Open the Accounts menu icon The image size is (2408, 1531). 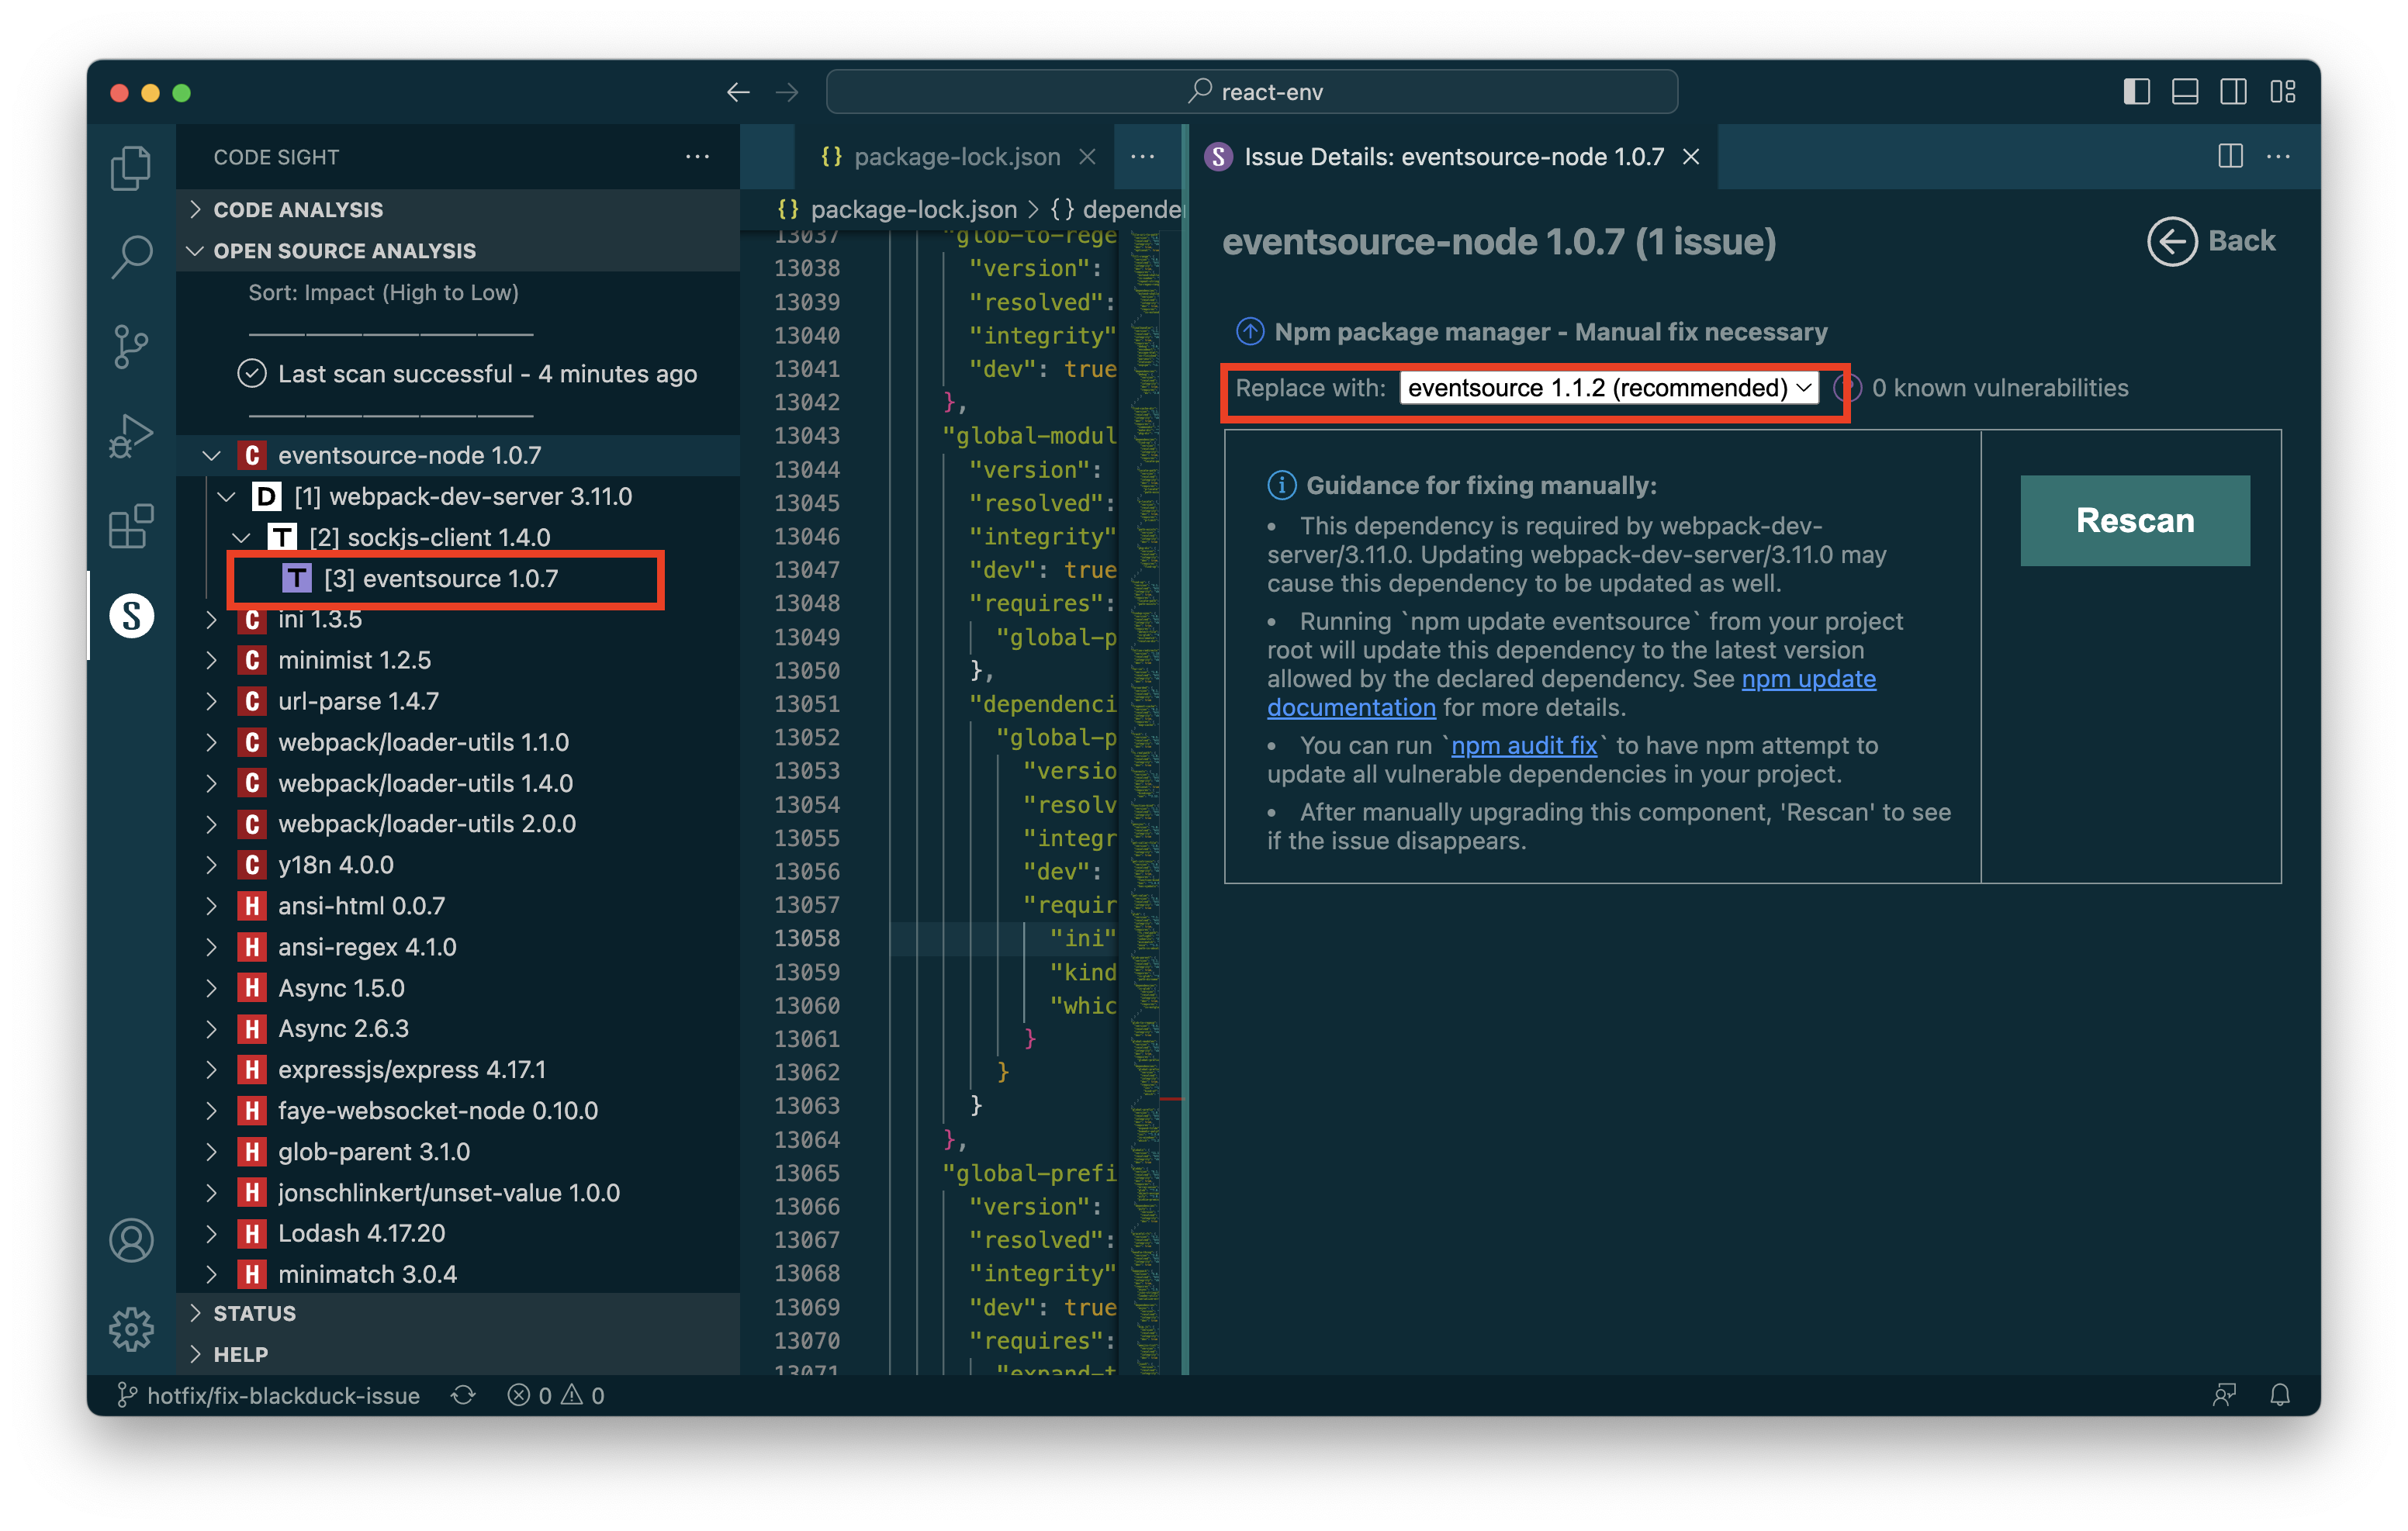[x=131, y=1240]
